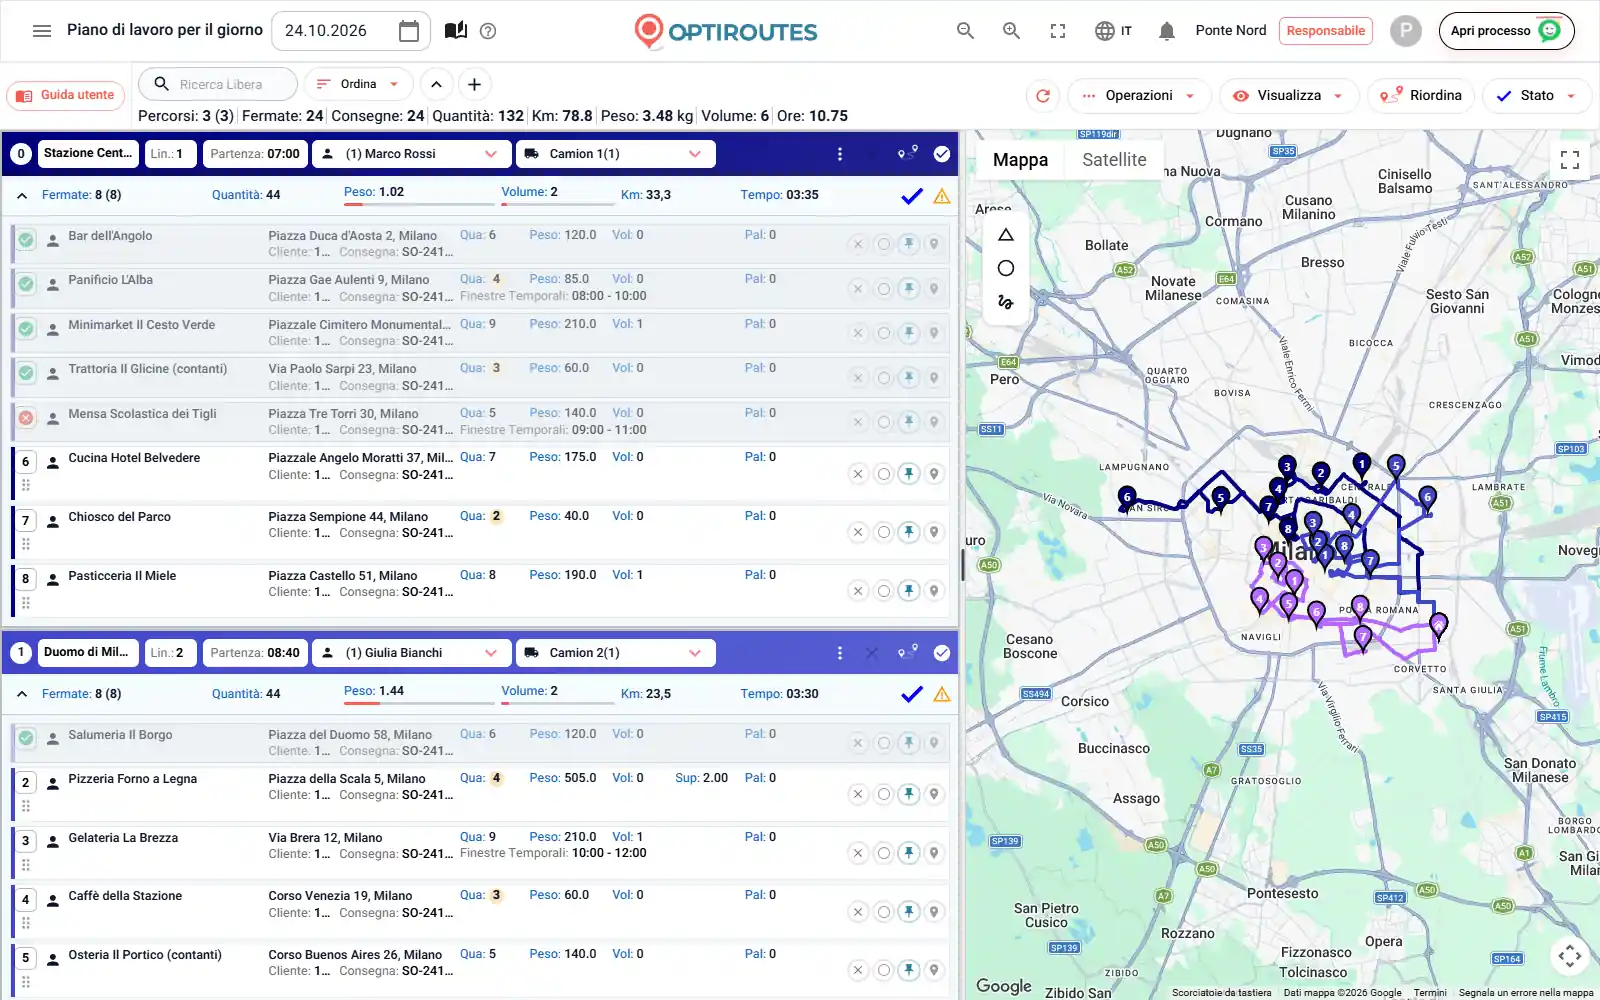Remove Pizzeria Forno a Legna stop

[858, 794]
